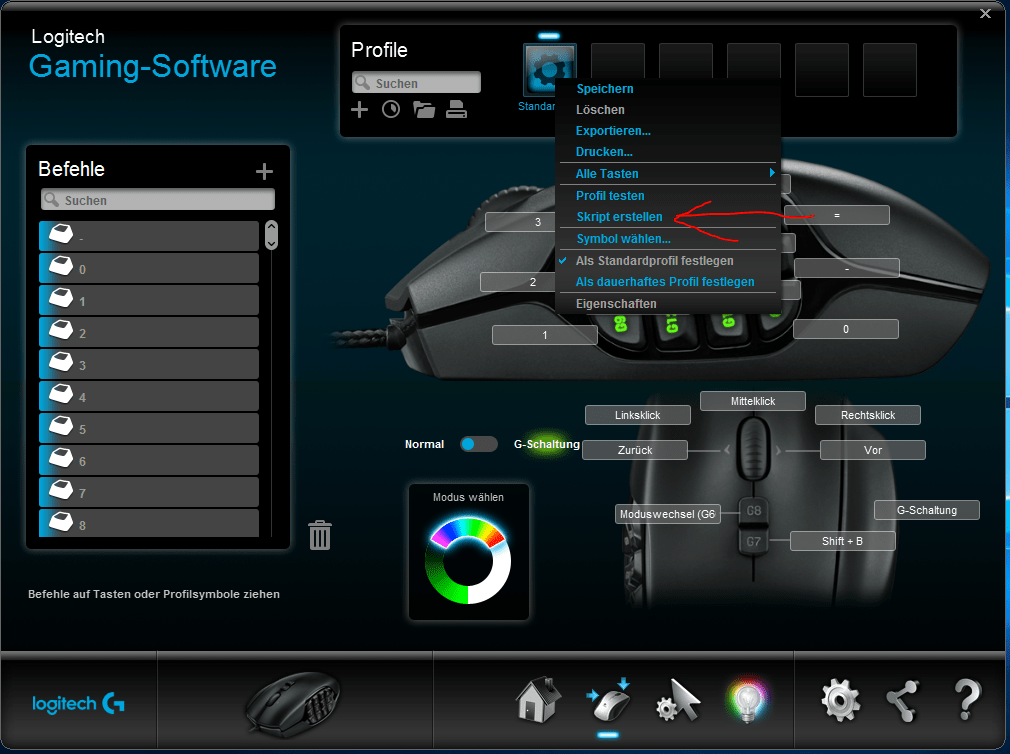Screen dimensions: 1010x754
Task: Add a new command in the Befehle panel
Action: [264, 170]
